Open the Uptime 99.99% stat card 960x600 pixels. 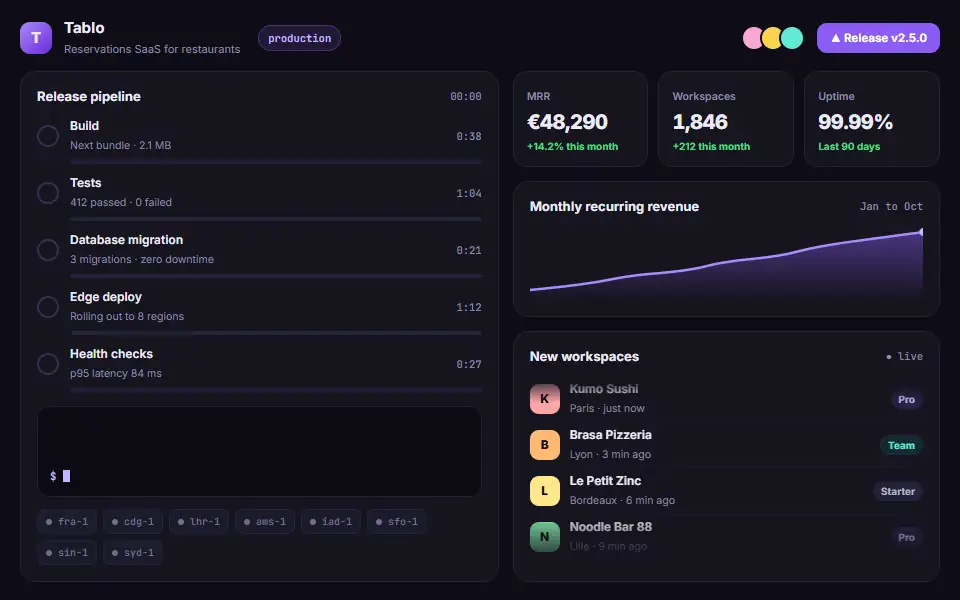pyautogui.click(x=872, y=119)
